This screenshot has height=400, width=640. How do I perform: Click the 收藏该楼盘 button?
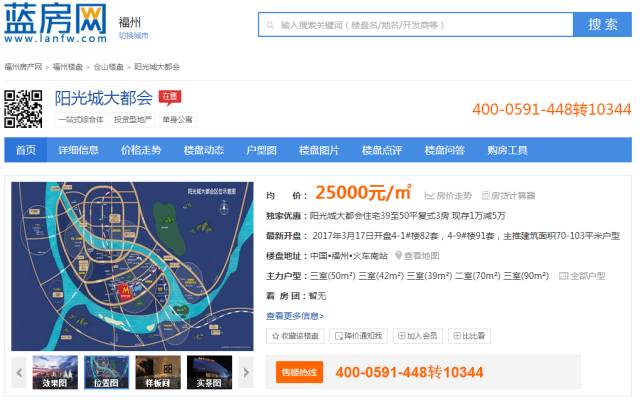[295, 336]
